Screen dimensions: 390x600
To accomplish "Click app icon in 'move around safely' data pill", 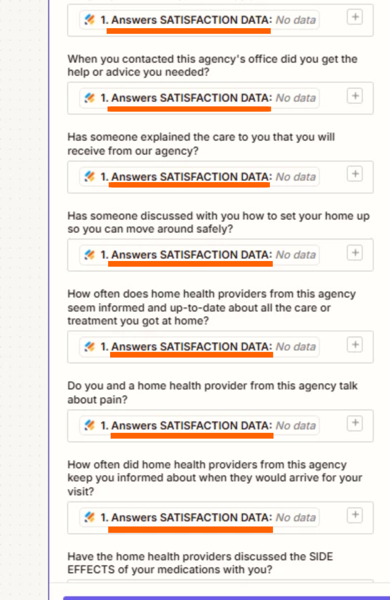I will click(x=90, y=254).
